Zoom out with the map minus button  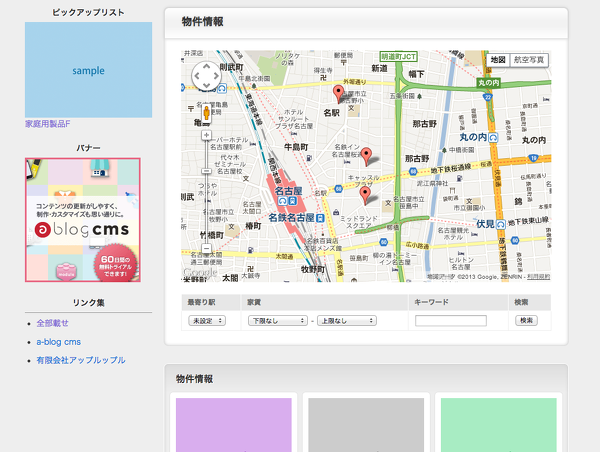[206, 248]
